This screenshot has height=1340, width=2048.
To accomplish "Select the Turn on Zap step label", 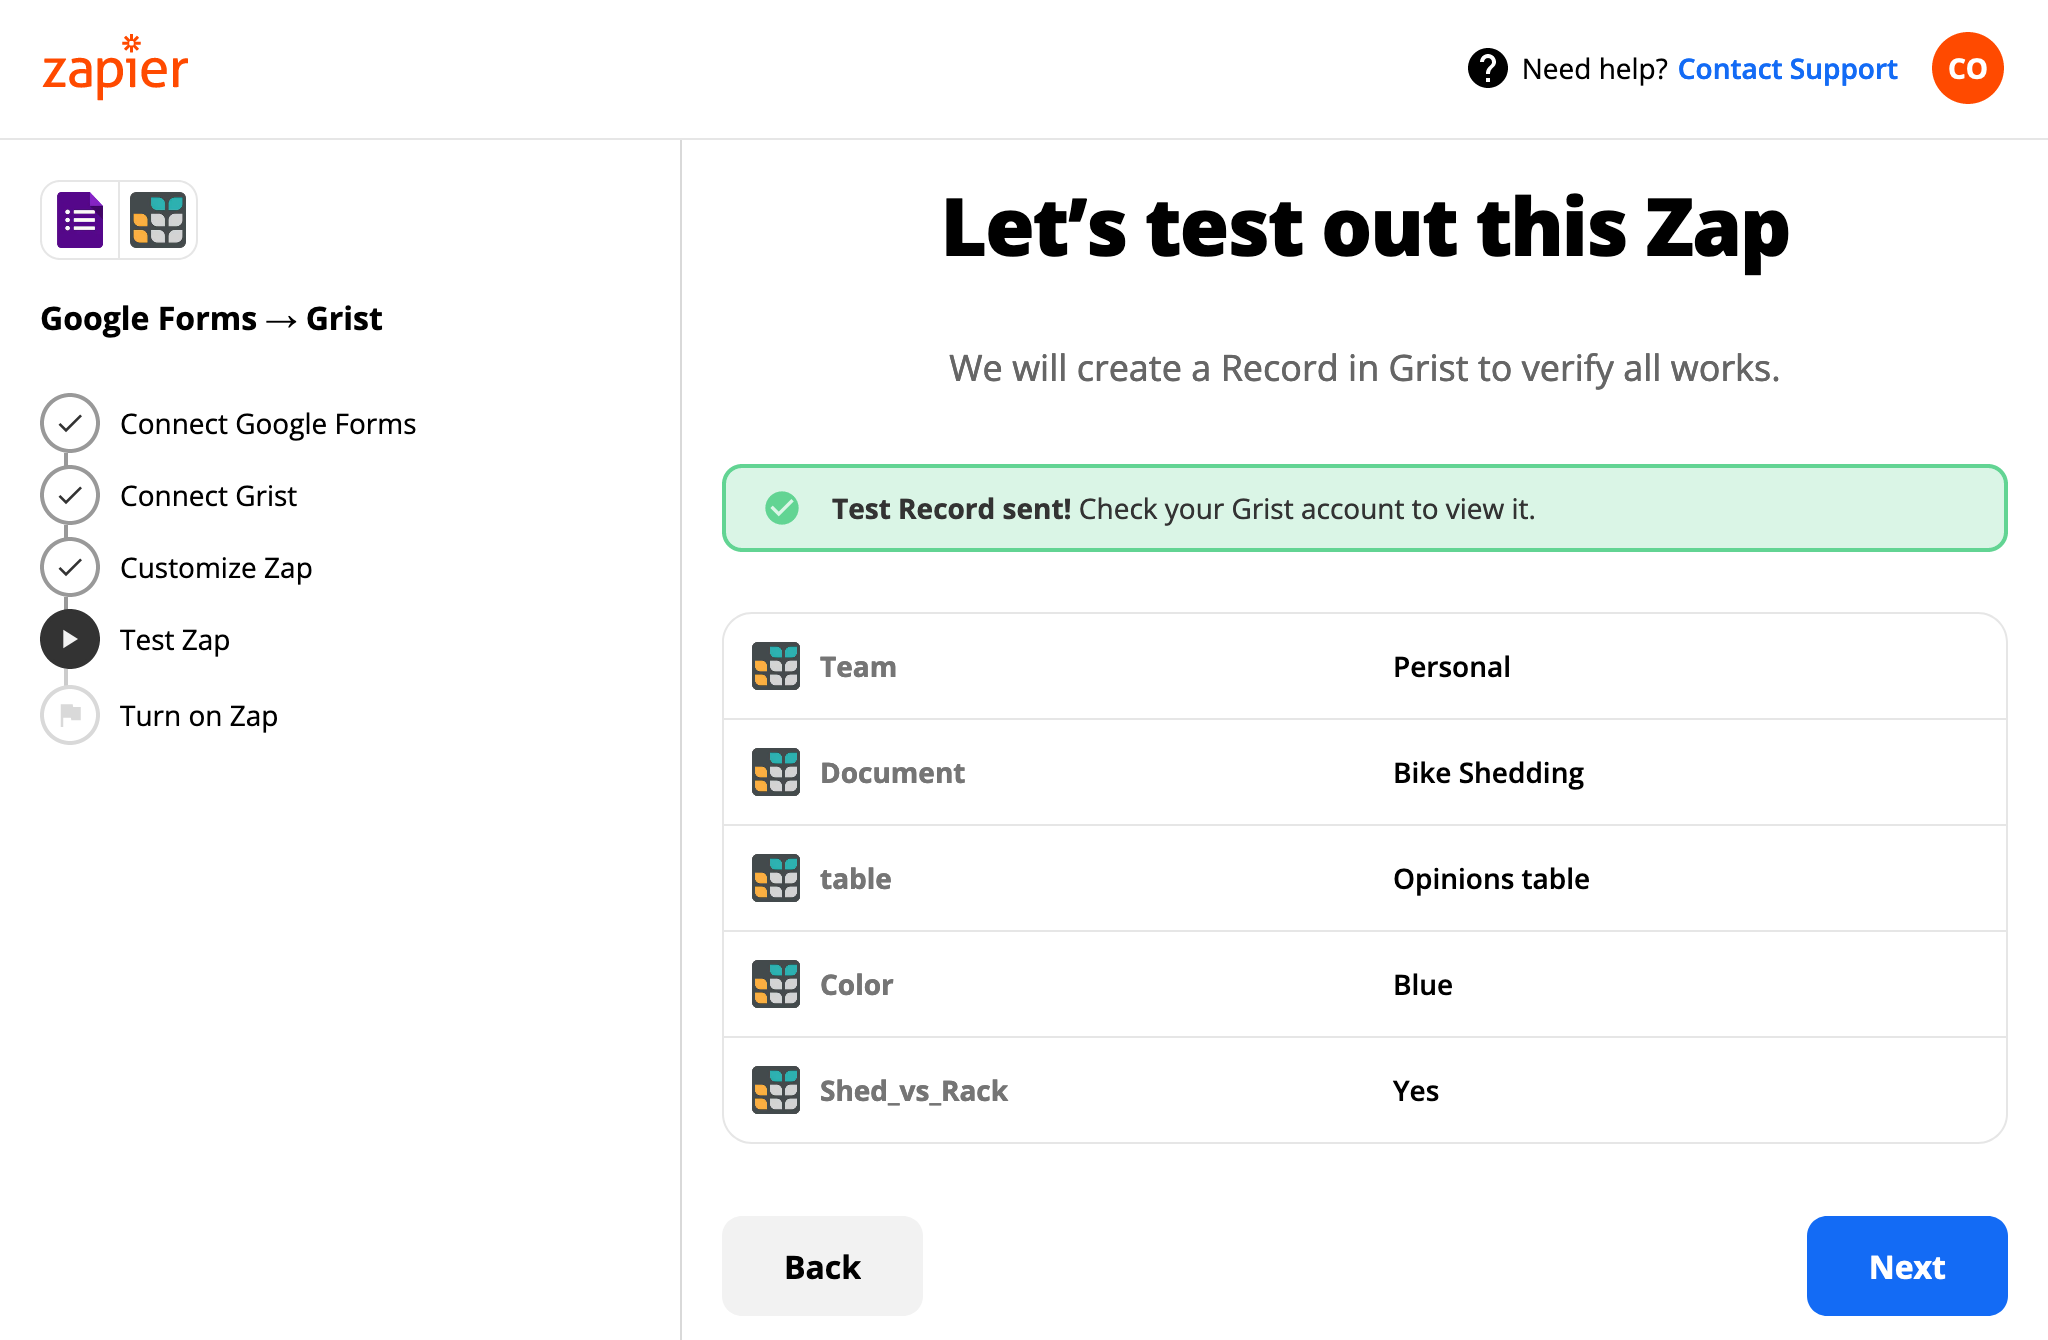I will (x=199, y=715).
